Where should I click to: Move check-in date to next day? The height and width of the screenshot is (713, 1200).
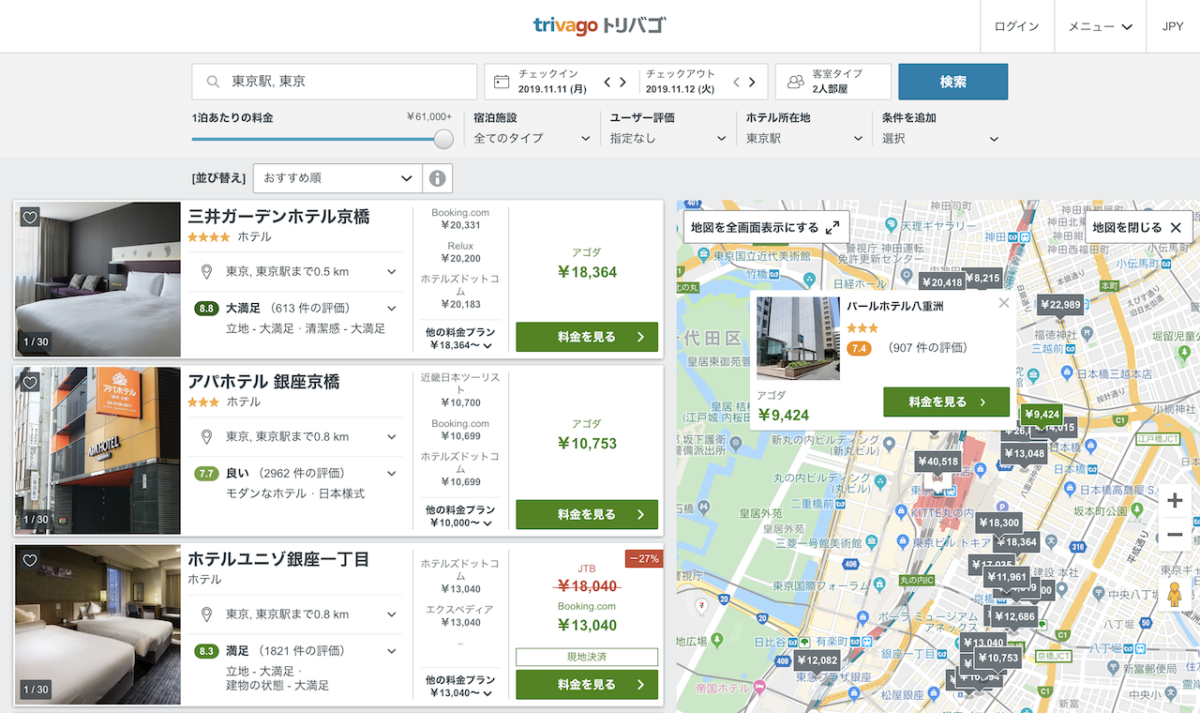tap(623, 82)
